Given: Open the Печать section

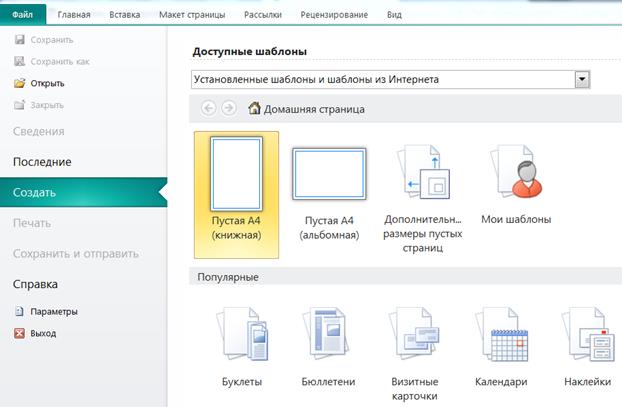Looking at the screenshot, I should click(32, 223).
